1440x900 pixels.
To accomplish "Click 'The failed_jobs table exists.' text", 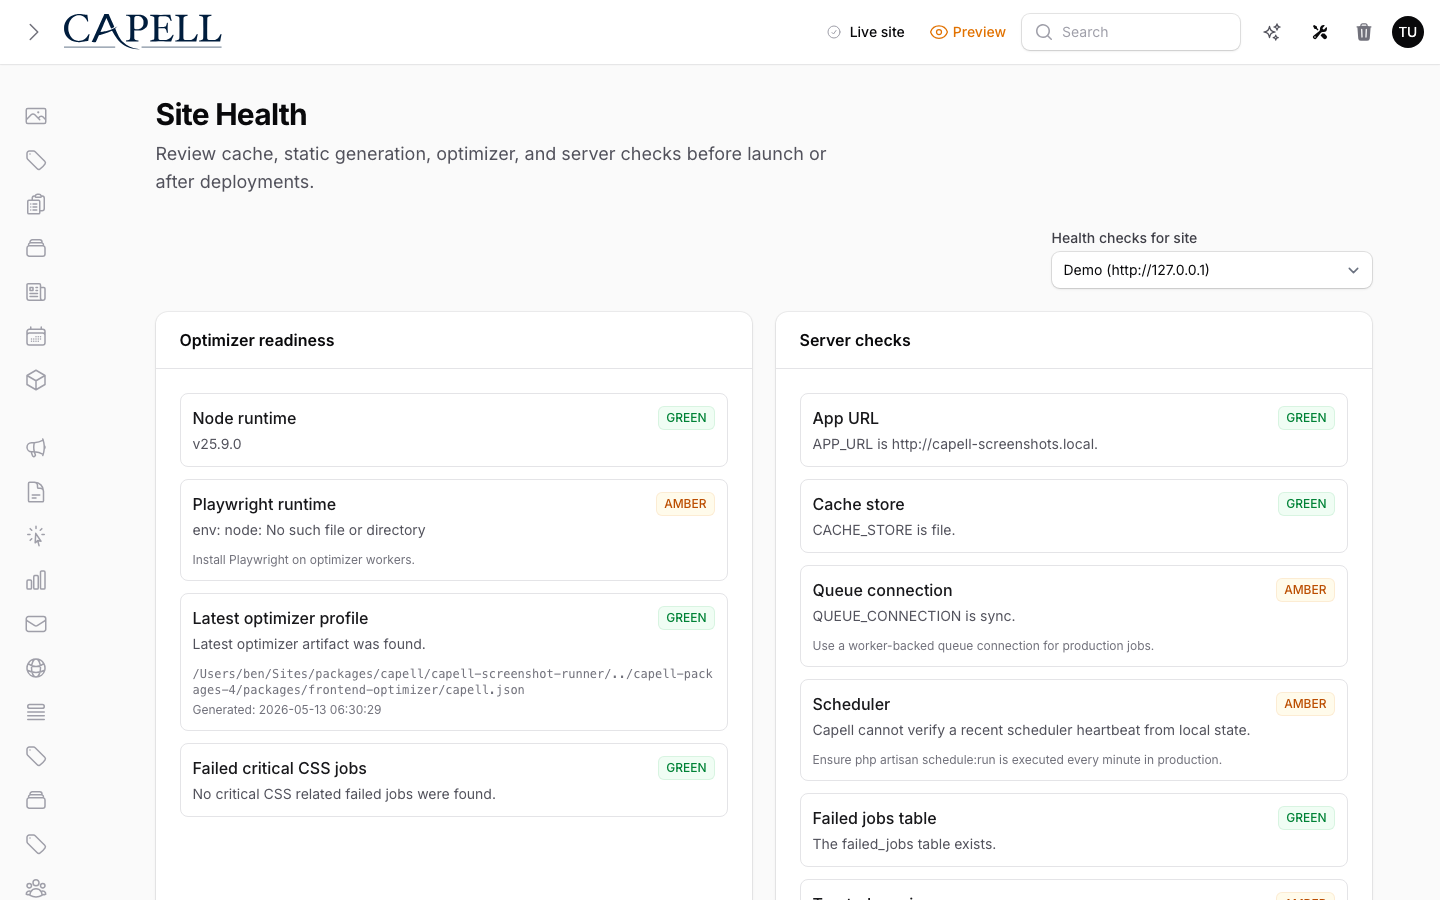I will (904, 844).
